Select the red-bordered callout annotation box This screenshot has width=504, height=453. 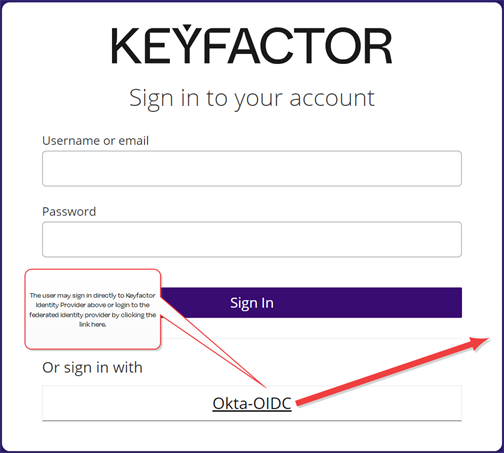93,309
